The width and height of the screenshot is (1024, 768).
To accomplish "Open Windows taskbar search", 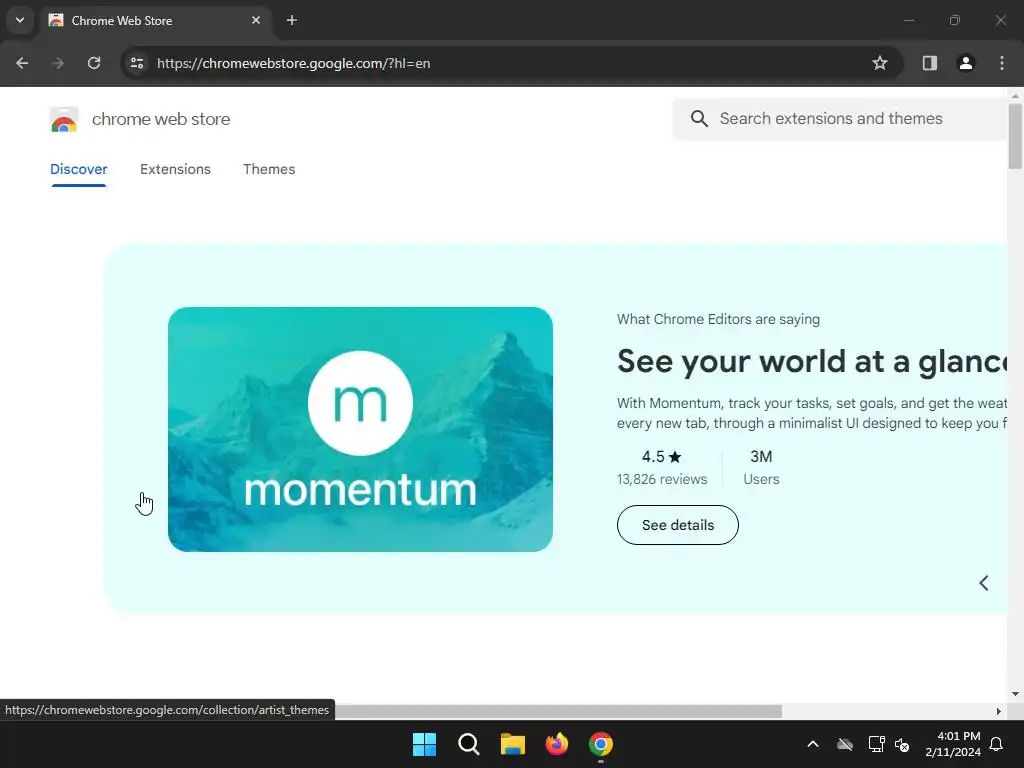I will pos(468,744).
